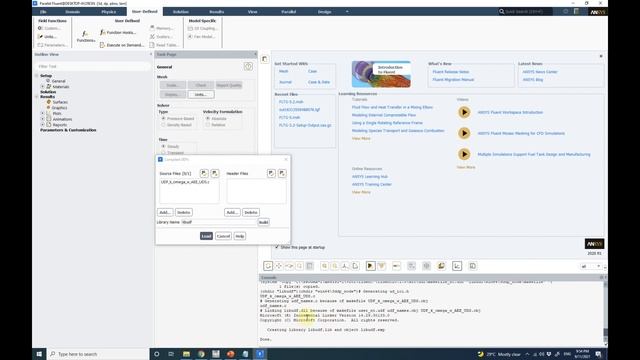Open 1D Coupling in Model Specific
This screenshot has height=360, width=640.
[x=202, y=28]
